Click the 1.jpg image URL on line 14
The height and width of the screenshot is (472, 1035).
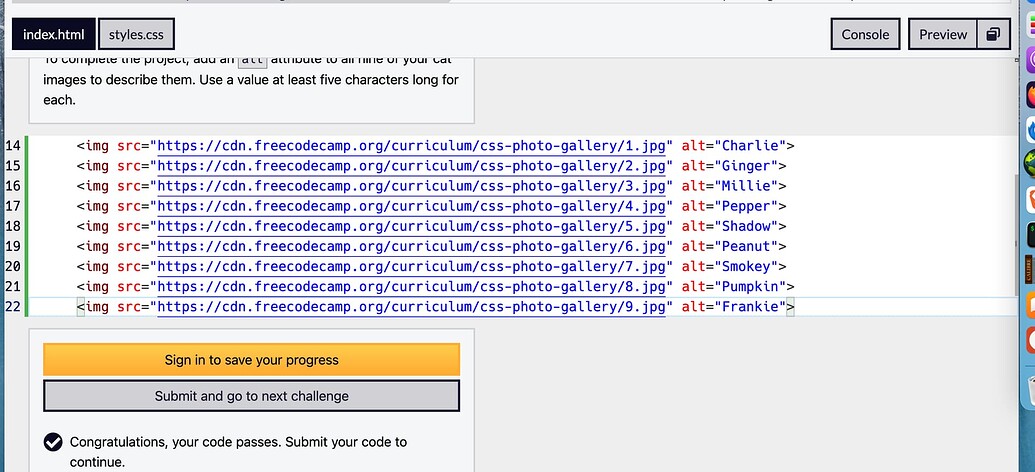coord(412,146)
